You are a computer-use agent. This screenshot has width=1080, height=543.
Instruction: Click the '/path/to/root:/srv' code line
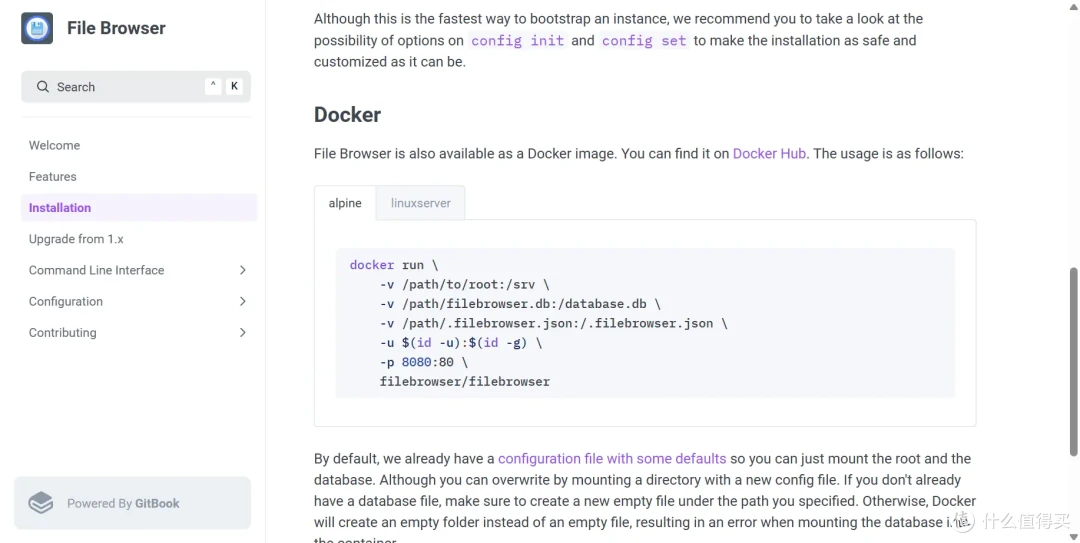point(464,285)
